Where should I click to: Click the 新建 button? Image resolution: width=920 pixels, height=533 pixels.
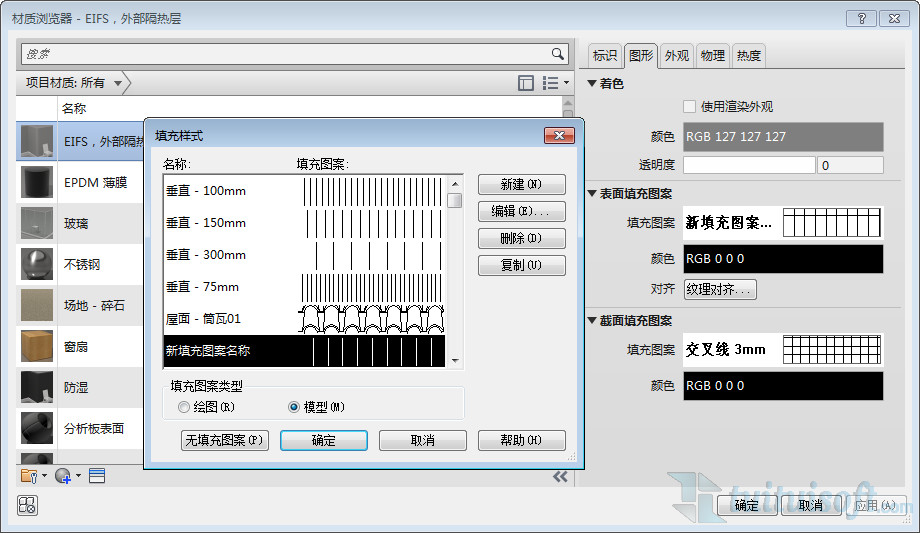click(522, 184)
